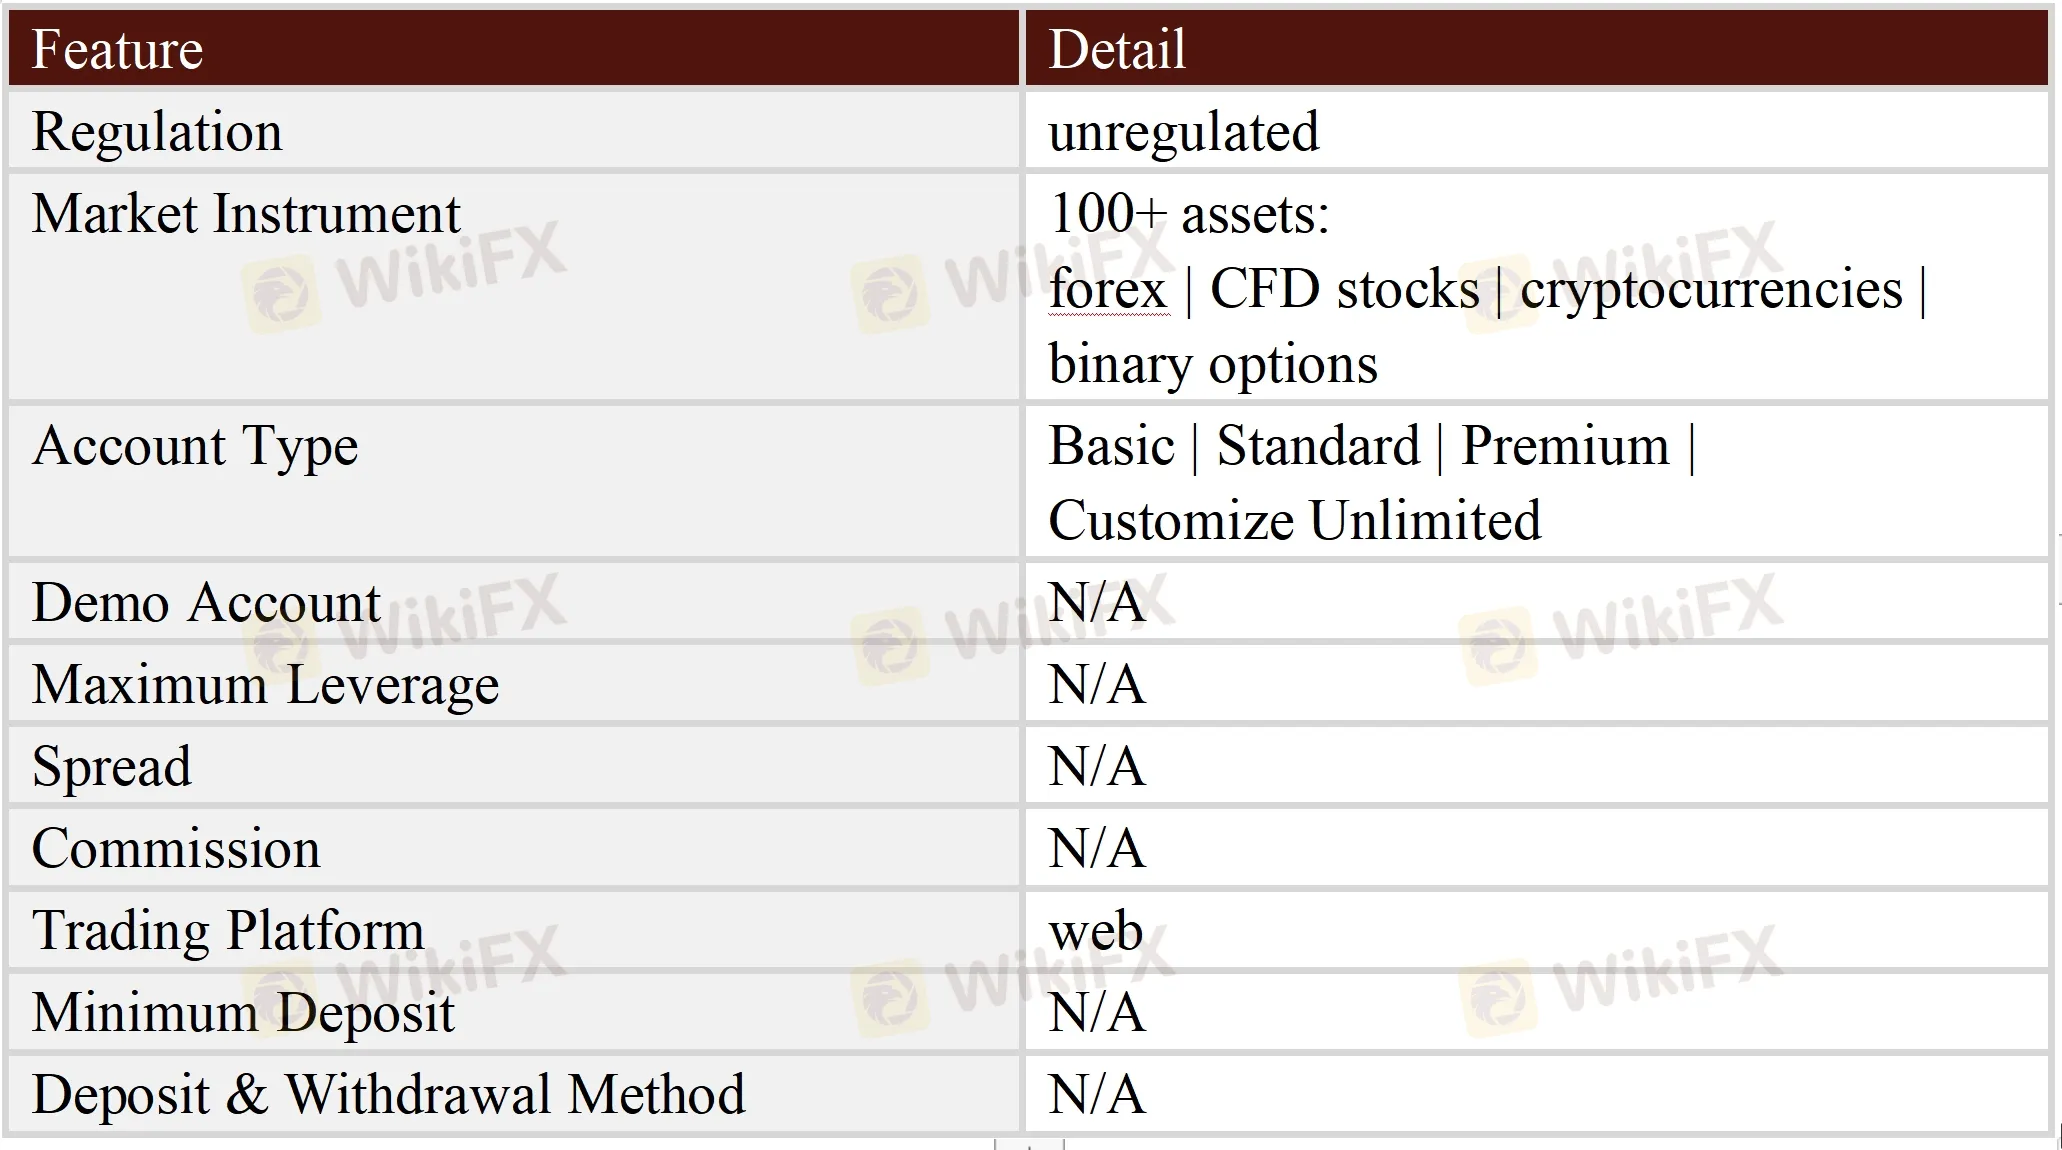This screenshot has height=1150, width=2062.
Task: Click the N/A value for Commission
Action: point(1096,849)
